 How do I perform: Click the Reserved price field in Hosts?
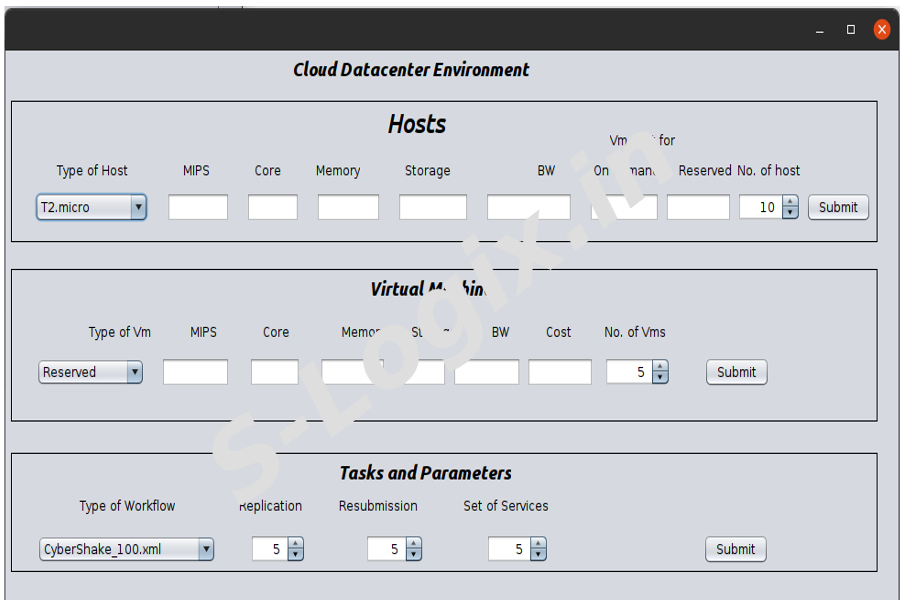pos(698,208)
